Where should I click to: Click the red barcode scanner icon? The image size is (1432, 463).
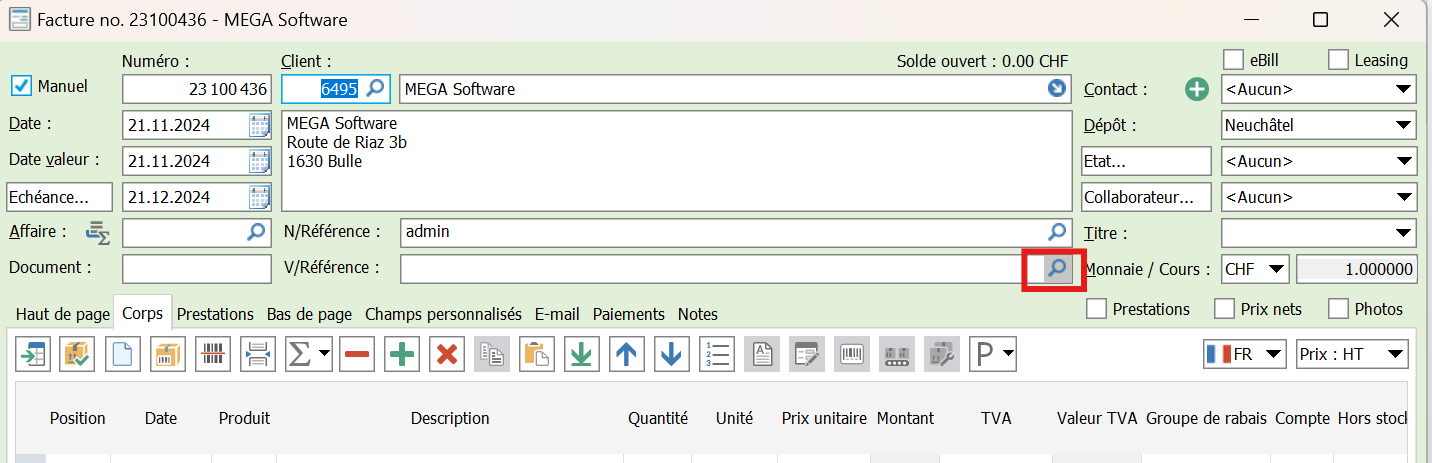click(213, 354)
